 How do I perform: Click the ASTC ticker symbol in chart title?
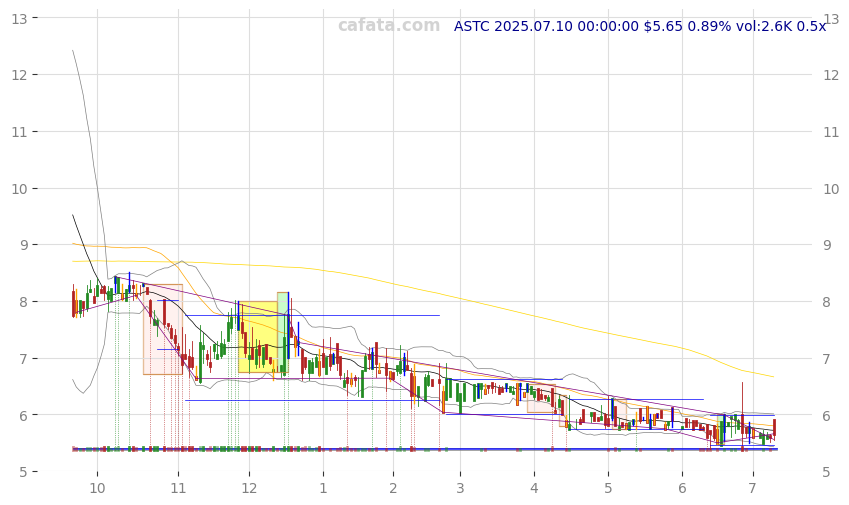[472, 26]
